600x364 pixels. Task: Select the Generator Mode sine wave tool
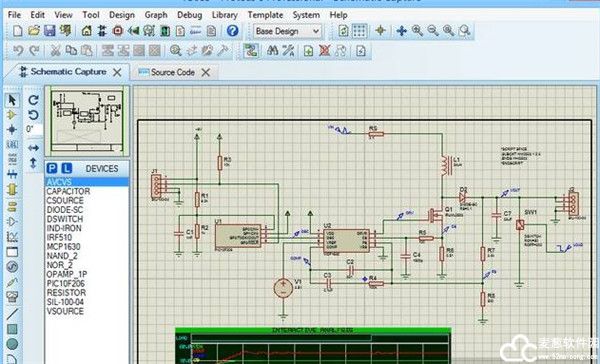point(12,267)
